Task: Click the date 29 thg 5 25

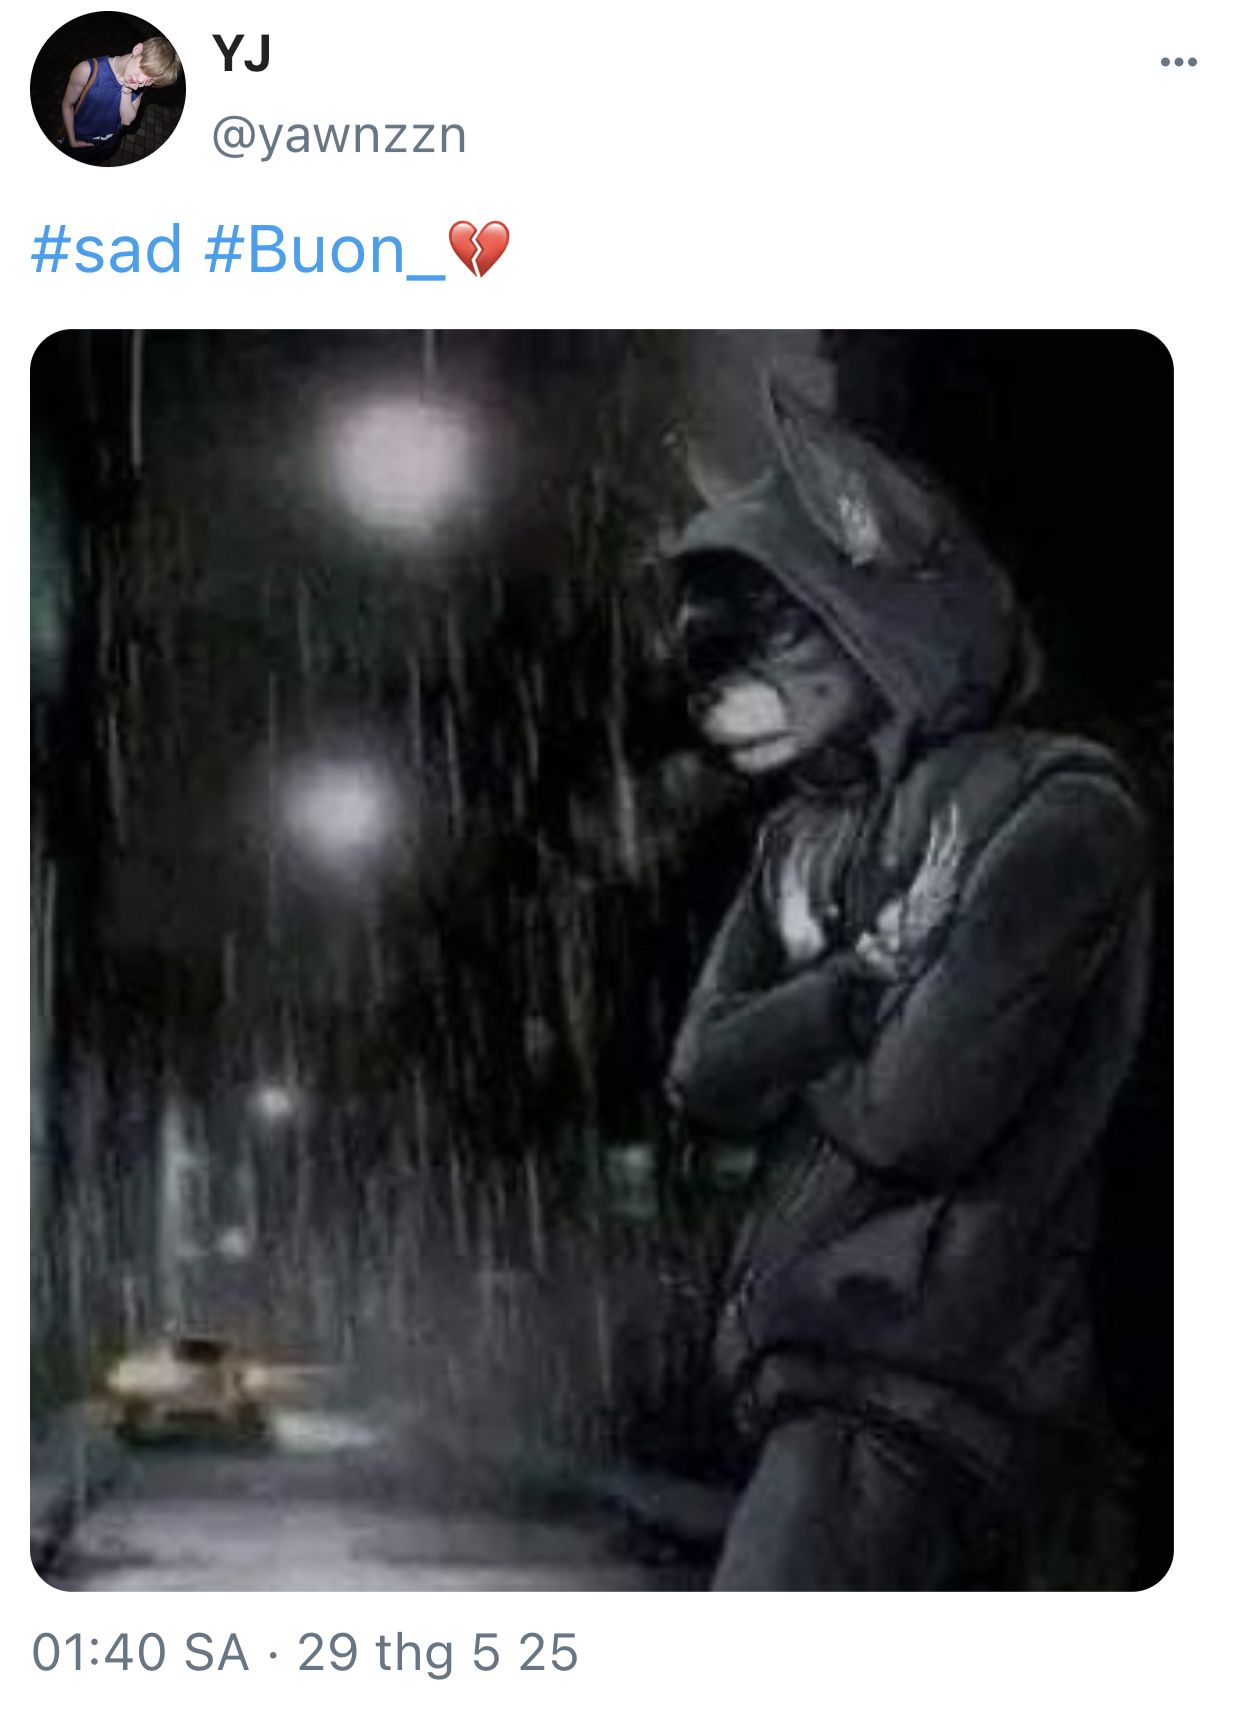Action: (438, 1652)
